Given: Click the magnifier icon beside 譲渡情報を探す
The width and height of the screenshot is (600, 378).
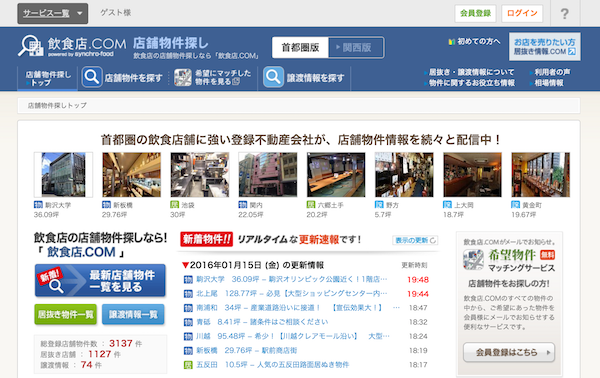Looking at the screenshot, I should coord(273,77).
